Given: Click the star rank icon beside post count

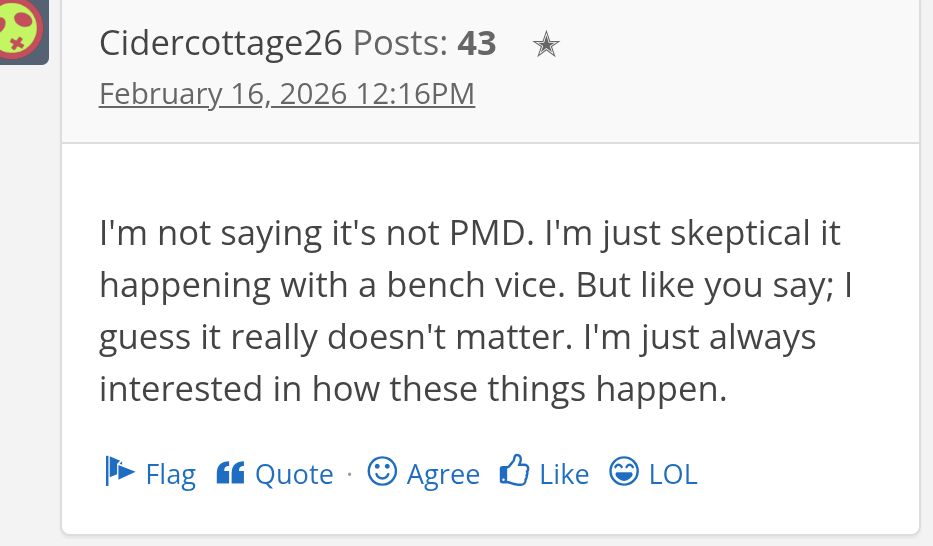Looking at the screenshot, I should 545,45.
